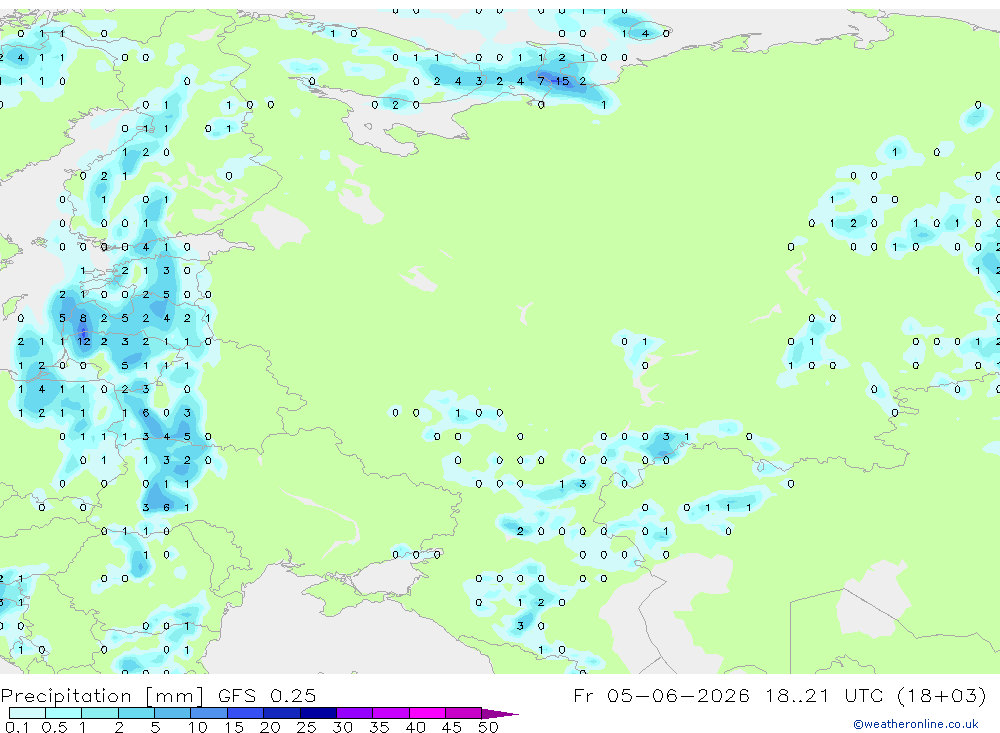Click the "GFS" model label
The width and height of the screenshot is (1000, 733).
[237, 695]
